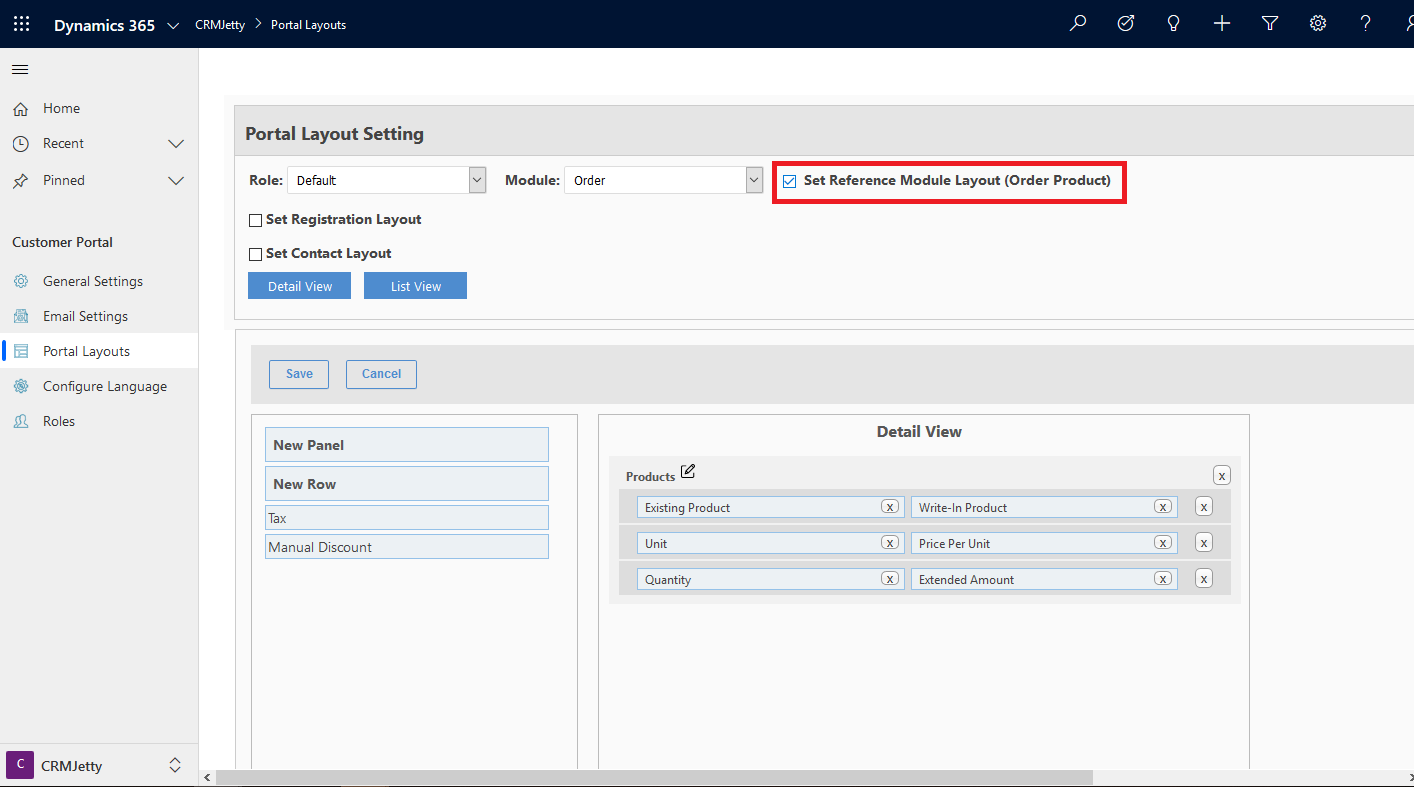Open the Role dropdown showing Default
The width and height of the screenshot is (1414, 787).
click(386, 181)
